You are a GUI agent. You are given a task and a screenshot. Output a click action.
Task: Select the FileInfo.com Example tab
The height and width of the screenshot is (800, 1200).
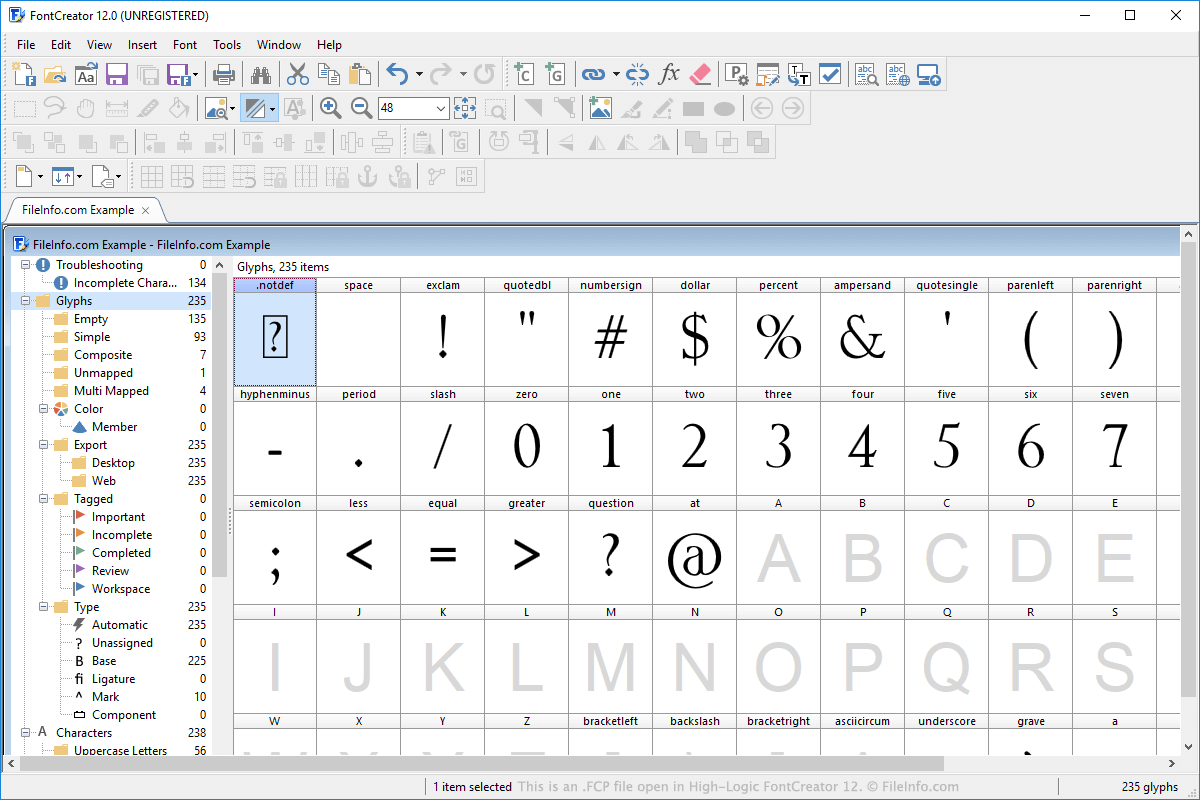pos(78,210)
